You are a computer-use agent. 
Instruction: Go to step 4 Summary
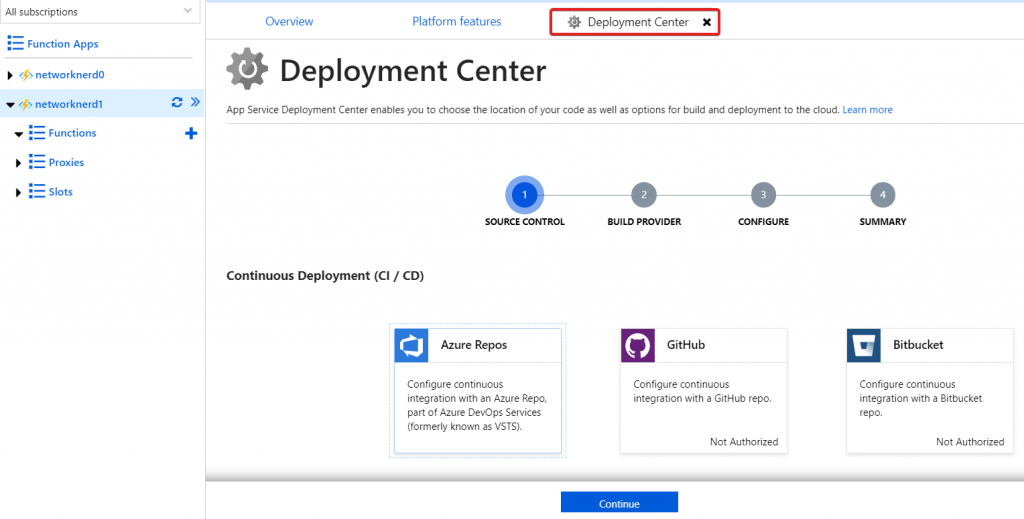882,195
